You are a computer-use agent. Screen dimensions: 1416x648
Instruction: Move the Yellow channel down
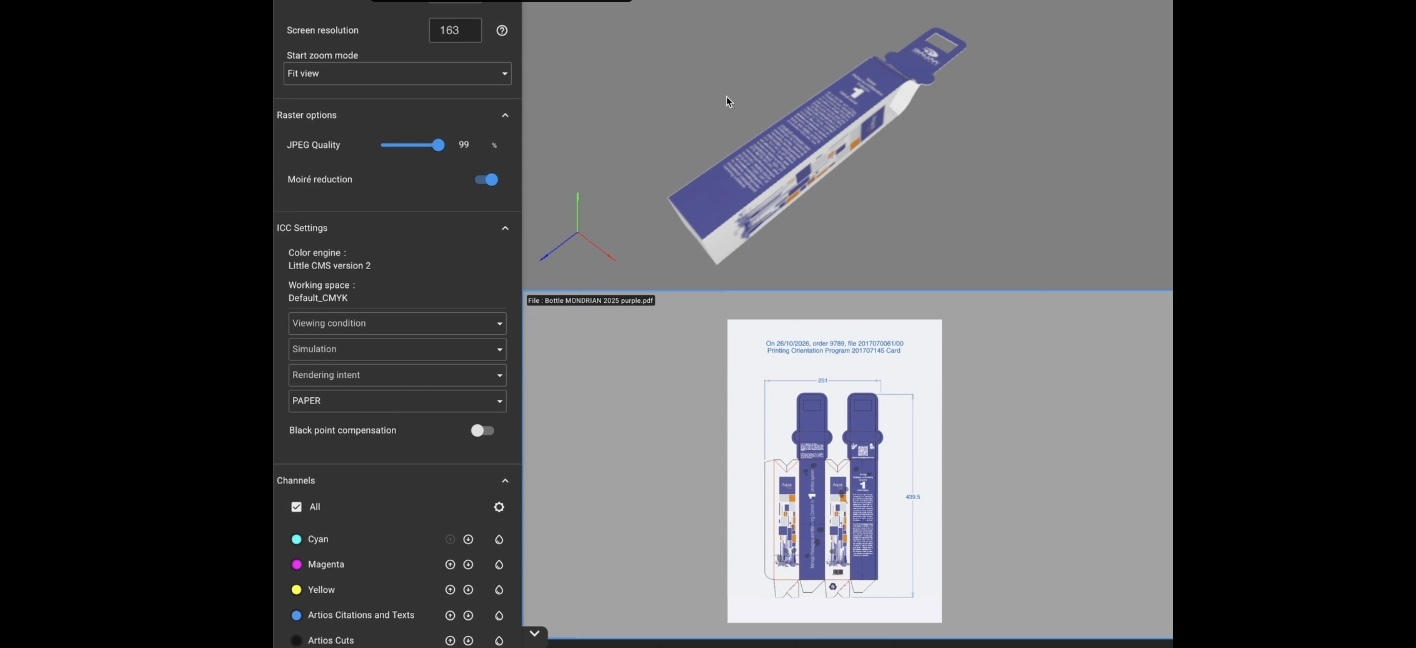[x=468, y=590]
